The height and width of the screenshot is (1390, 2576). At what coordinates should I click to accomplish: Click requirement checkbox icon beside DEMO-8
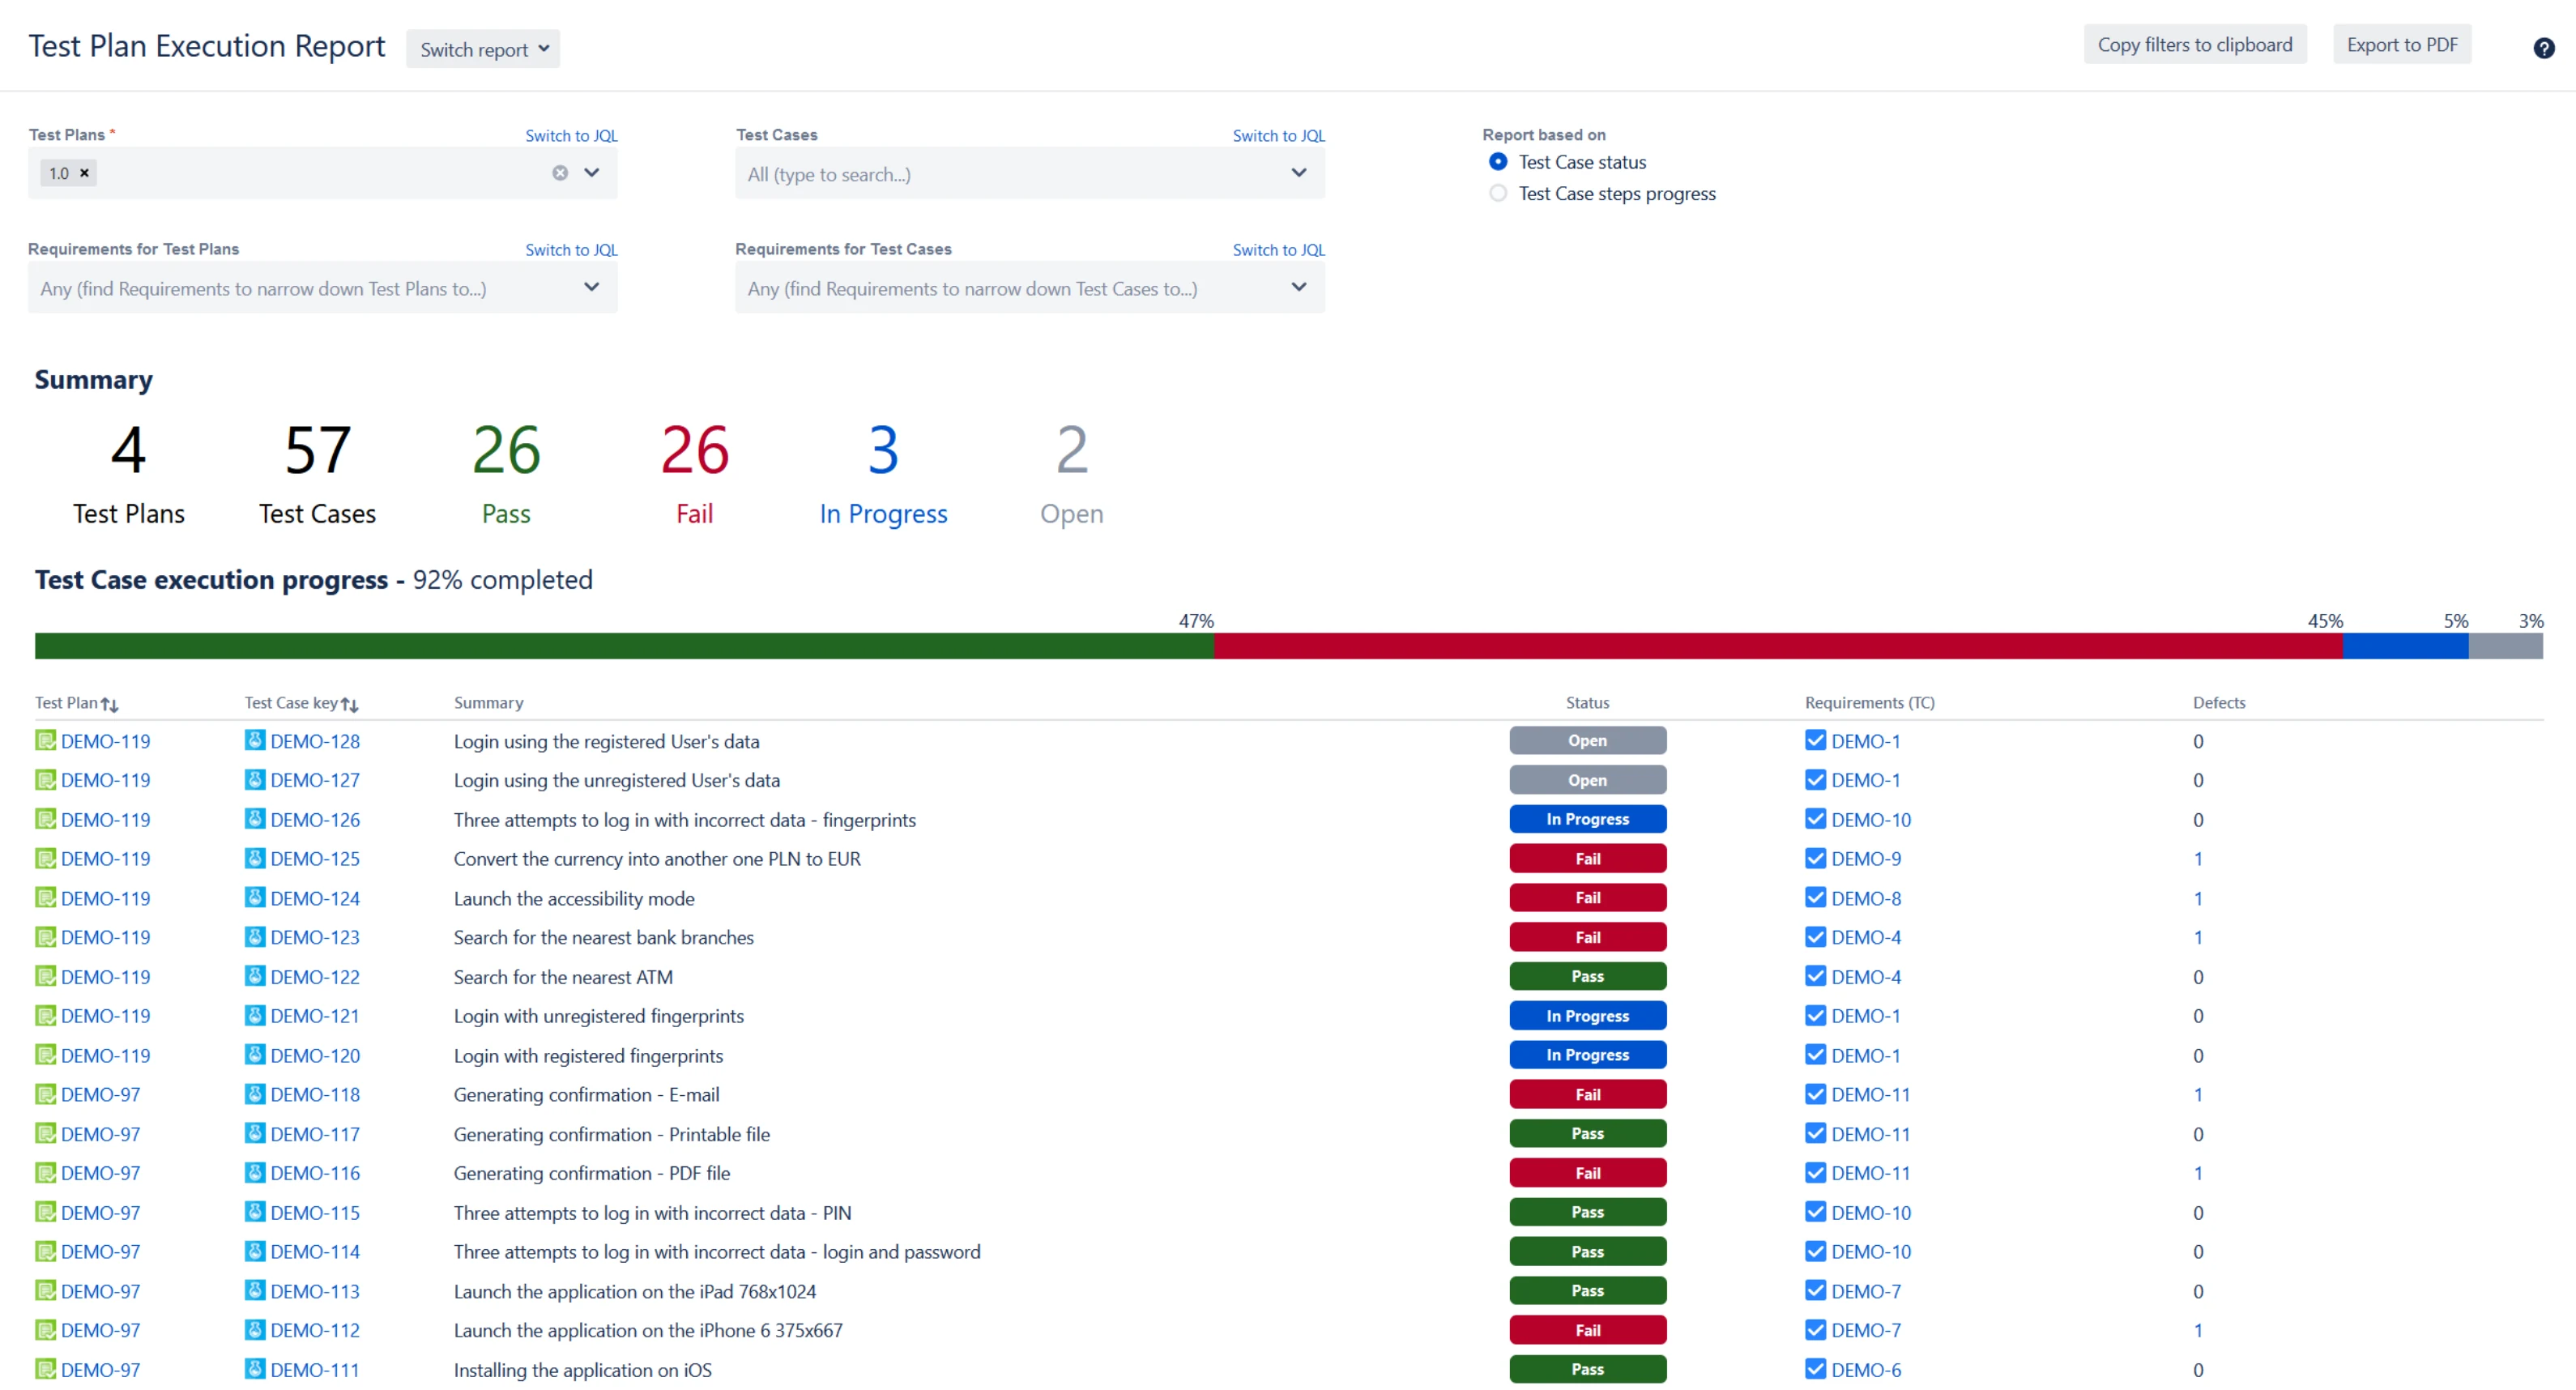pos(1815,897)
